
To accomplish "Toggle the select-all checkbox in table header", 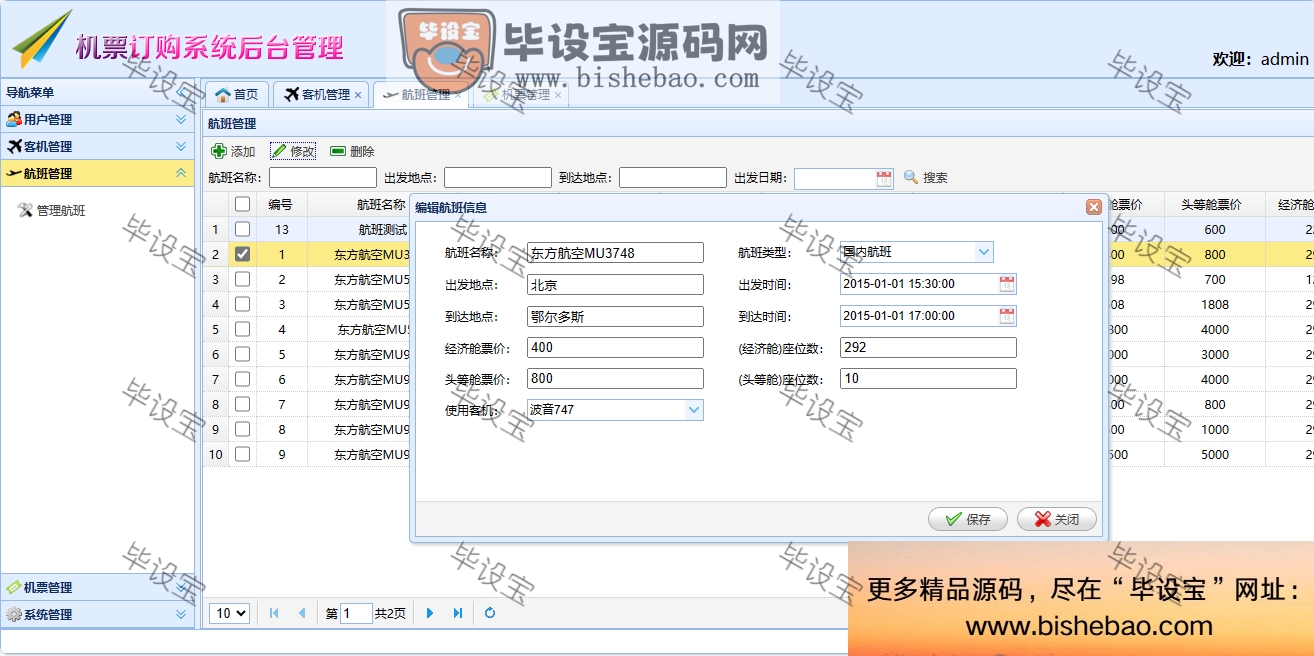I will coord(242,204).
